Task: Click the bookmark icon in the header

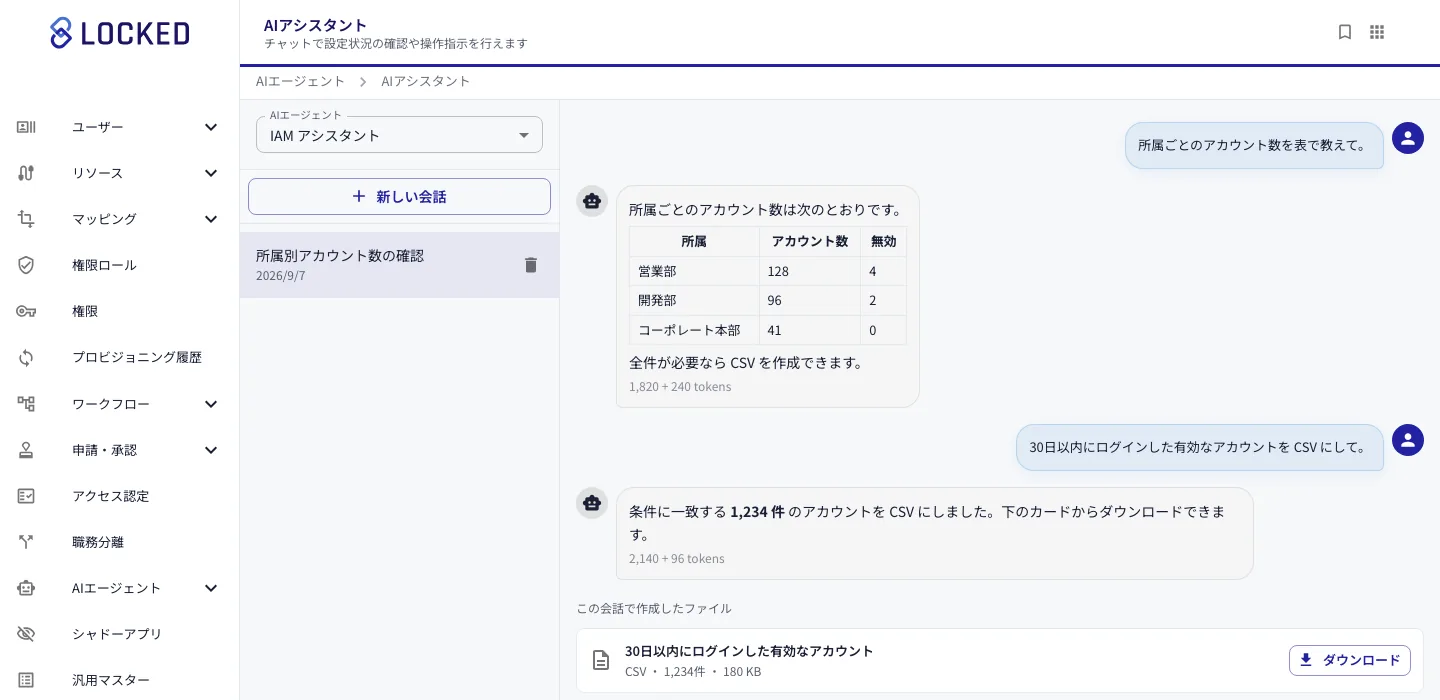Action: click(x=1345, y=32)
